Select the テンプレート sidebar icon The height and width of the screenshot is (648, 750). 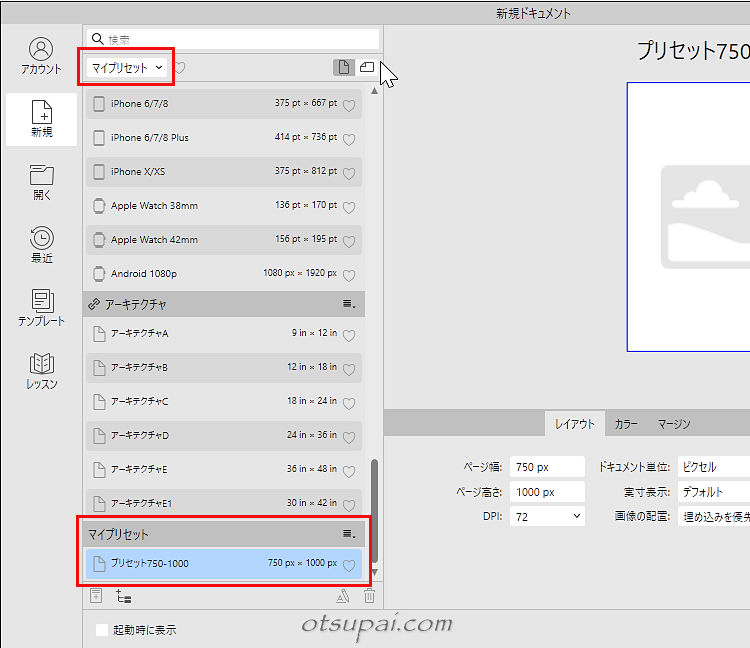click(x=41, y=308)
